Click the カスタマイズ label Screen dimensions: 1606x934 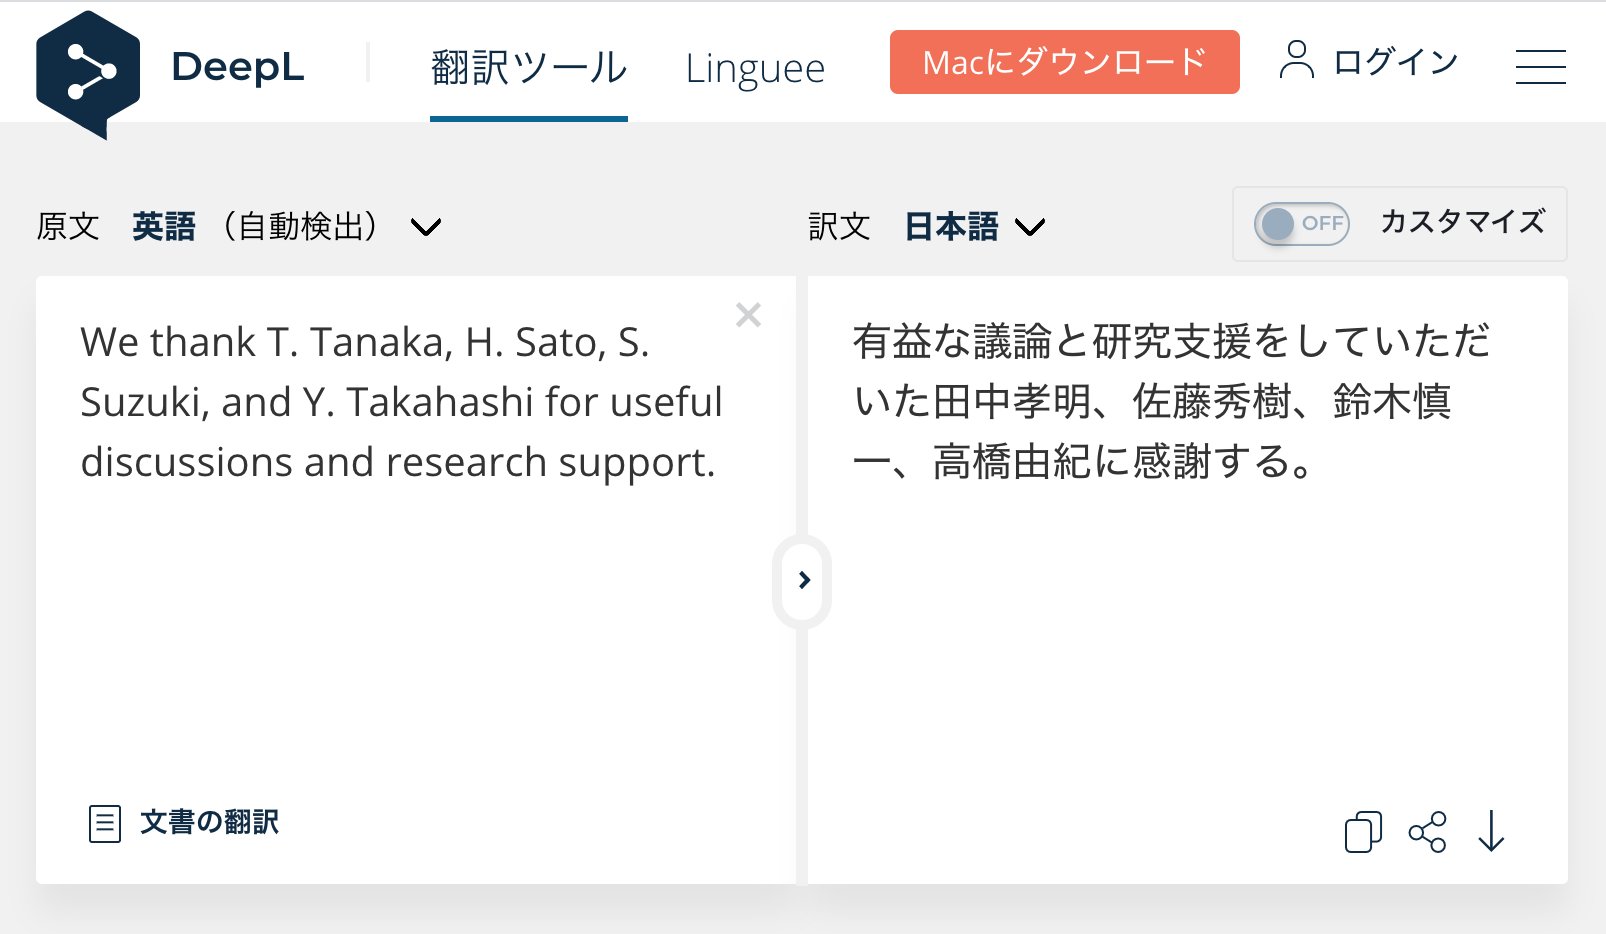[x=1463, y=222]
